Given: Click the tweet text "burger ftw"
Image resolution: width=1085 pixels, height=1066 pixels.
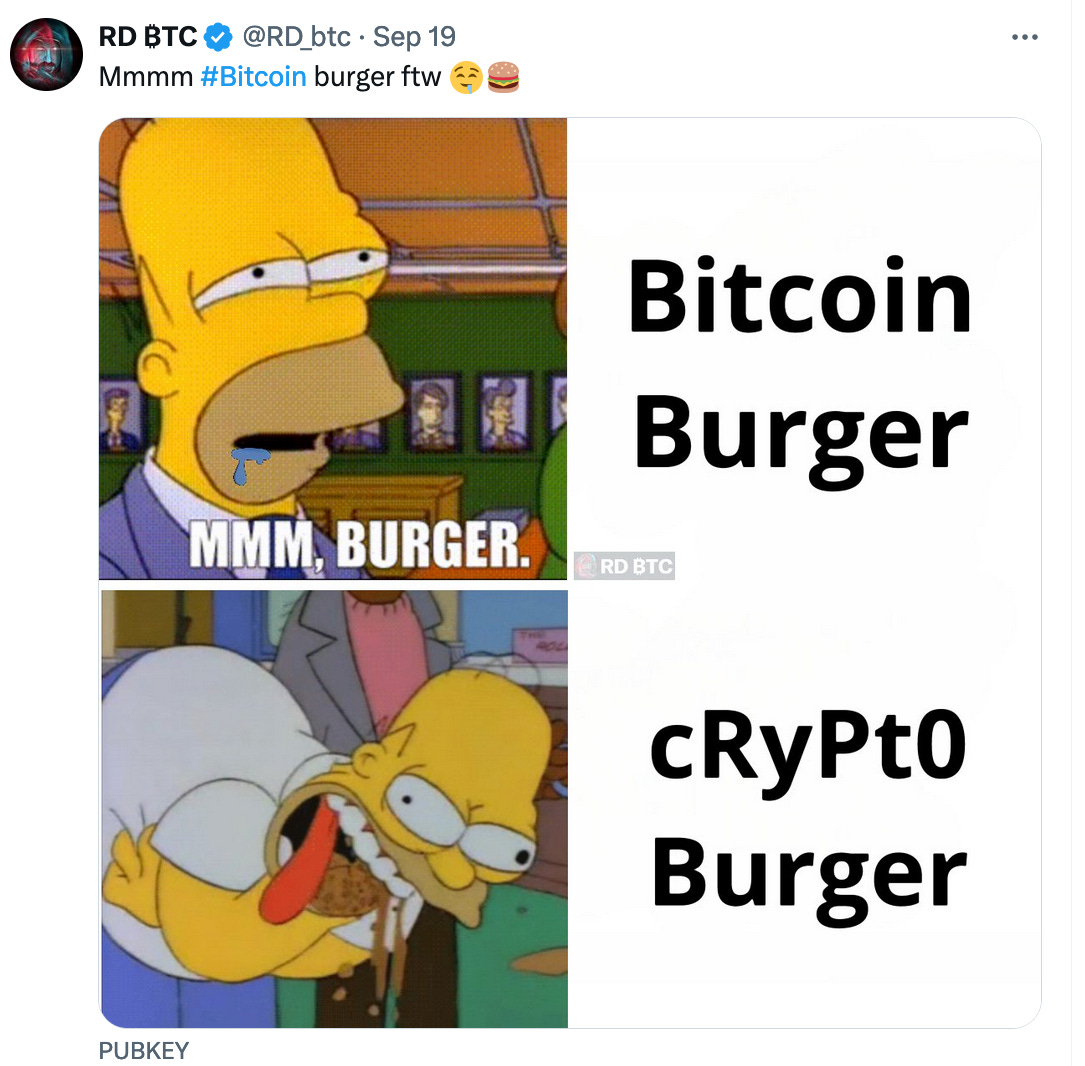Looking at the screenshot, I should (x=377, y=77).
